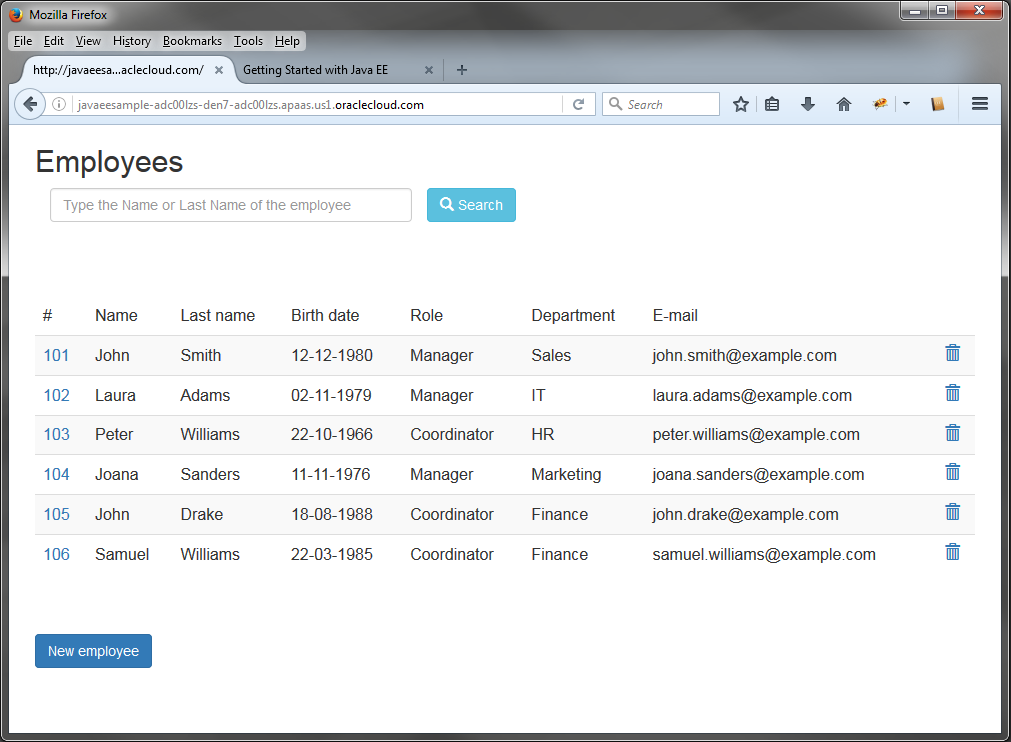
Task: Open the Firefox hamburger menu
Action: tap(979, 104)
